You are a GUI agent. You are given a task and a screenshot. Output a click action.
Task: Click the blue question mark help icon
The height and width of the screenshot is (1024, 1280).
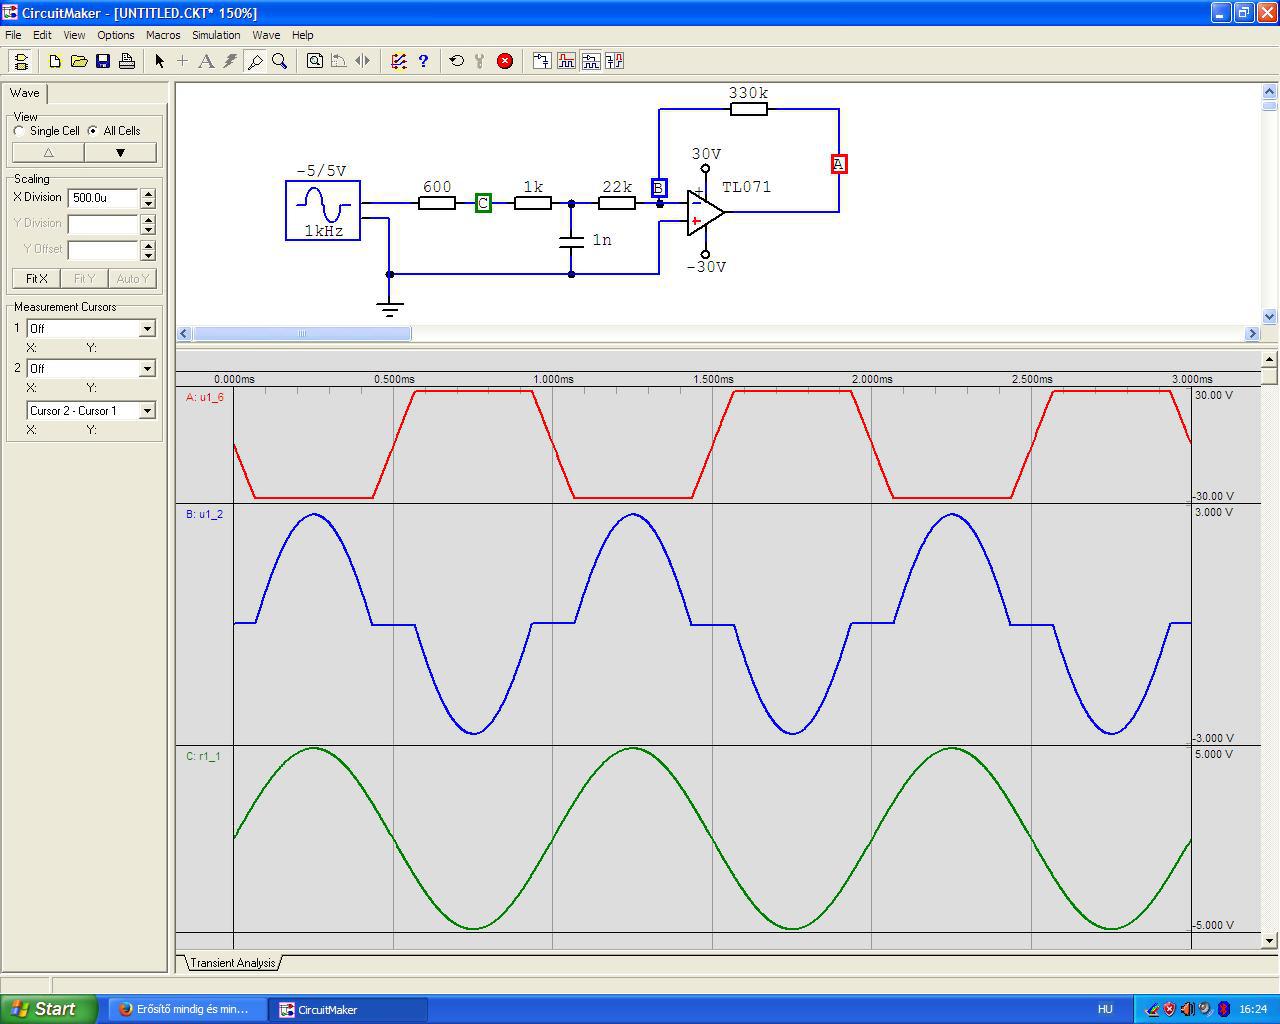click(x=423, y=61)
